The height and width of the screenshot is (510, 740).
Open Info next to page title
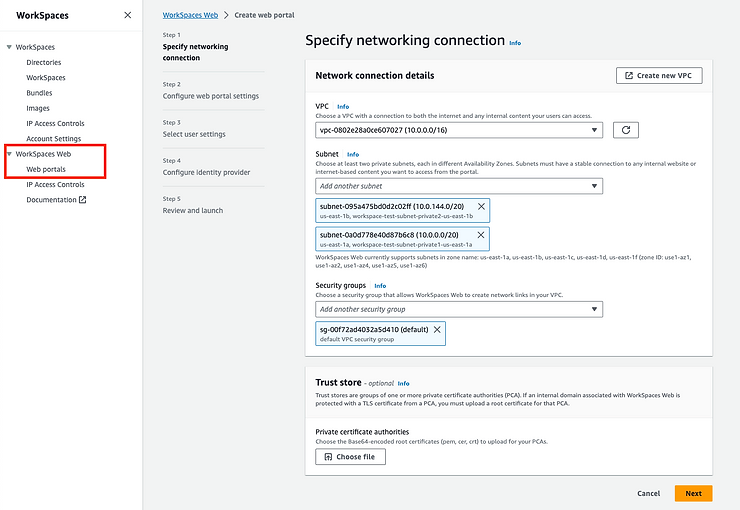point(515,43)
